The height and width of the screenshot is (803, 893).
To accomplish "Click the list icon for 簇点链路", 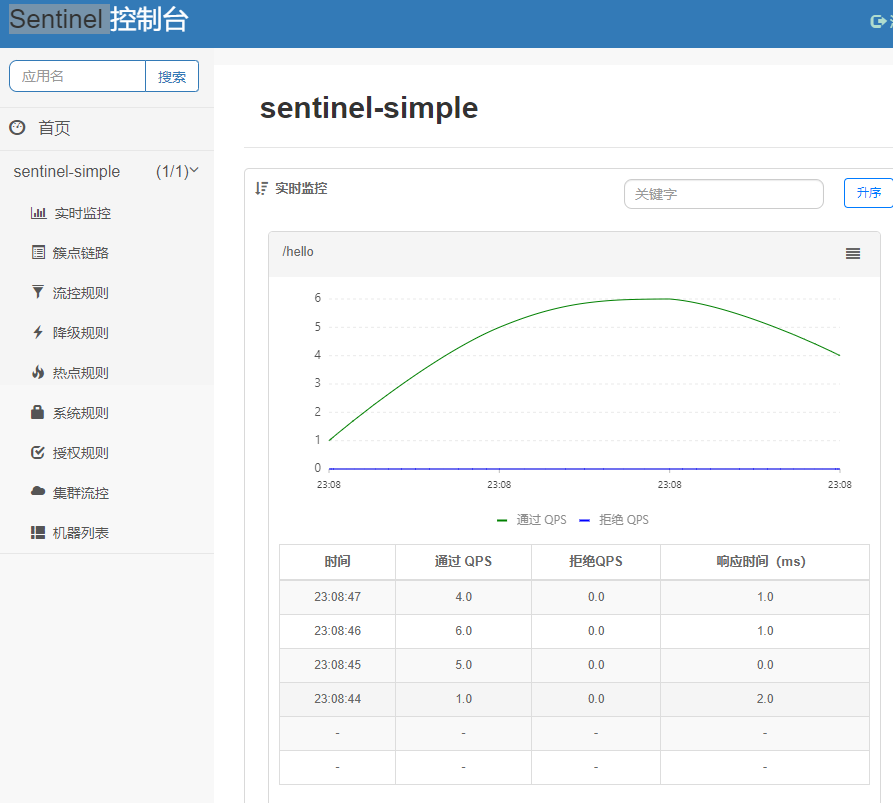I will pos(38,252).
